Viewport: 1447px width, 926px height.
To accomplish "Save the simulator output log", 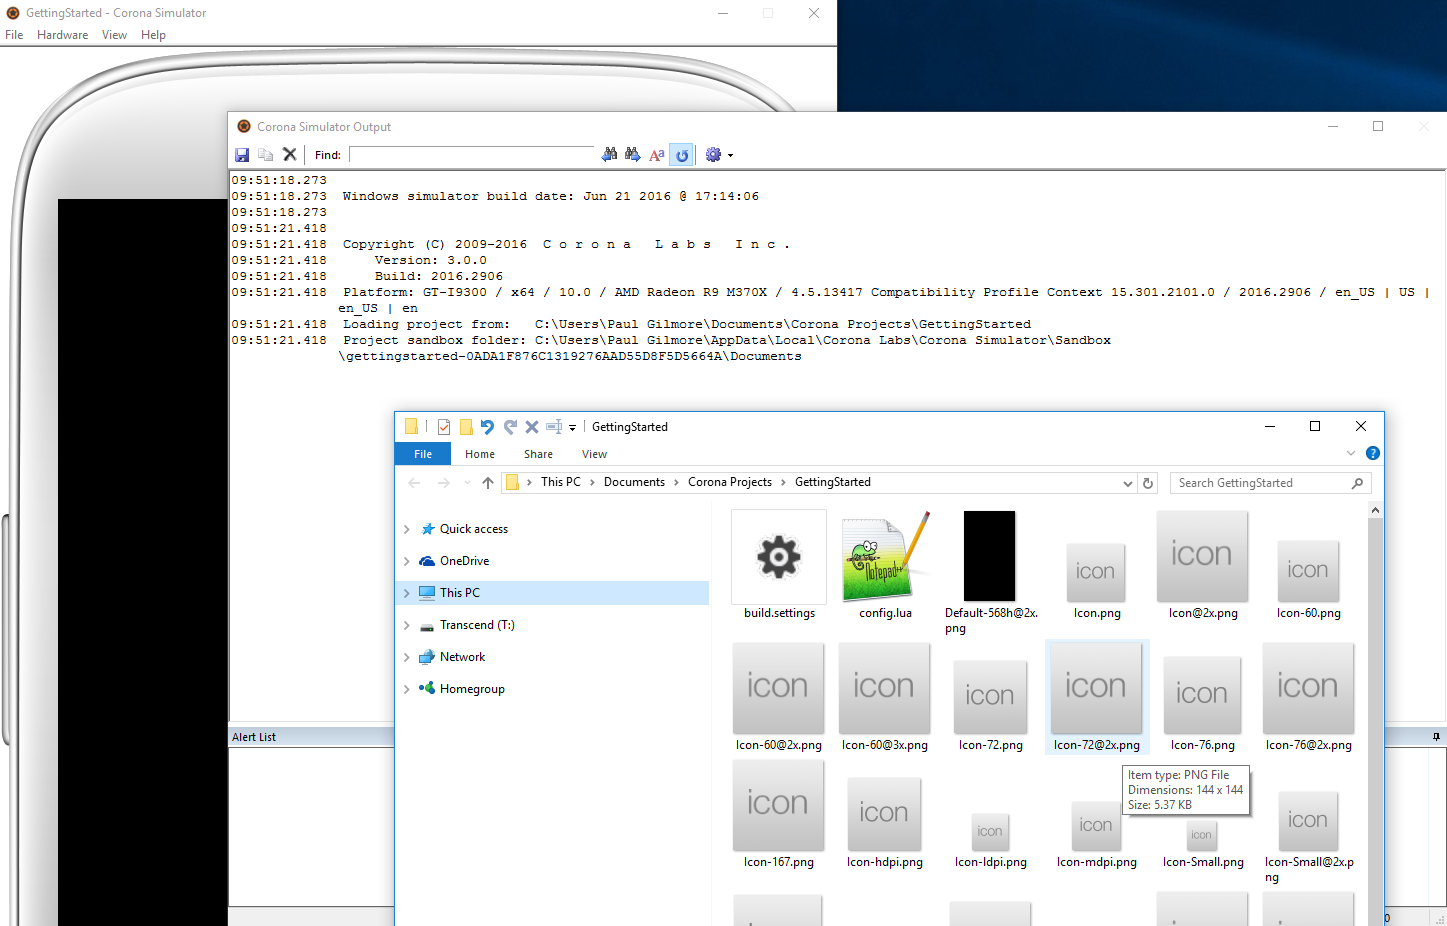I will (241, 154).
